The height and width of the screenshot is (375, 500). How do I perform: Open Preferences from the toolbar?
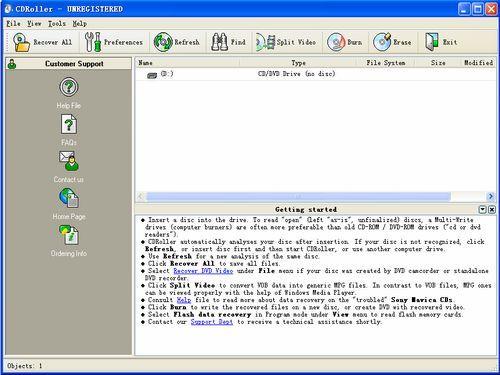(93, 42)
